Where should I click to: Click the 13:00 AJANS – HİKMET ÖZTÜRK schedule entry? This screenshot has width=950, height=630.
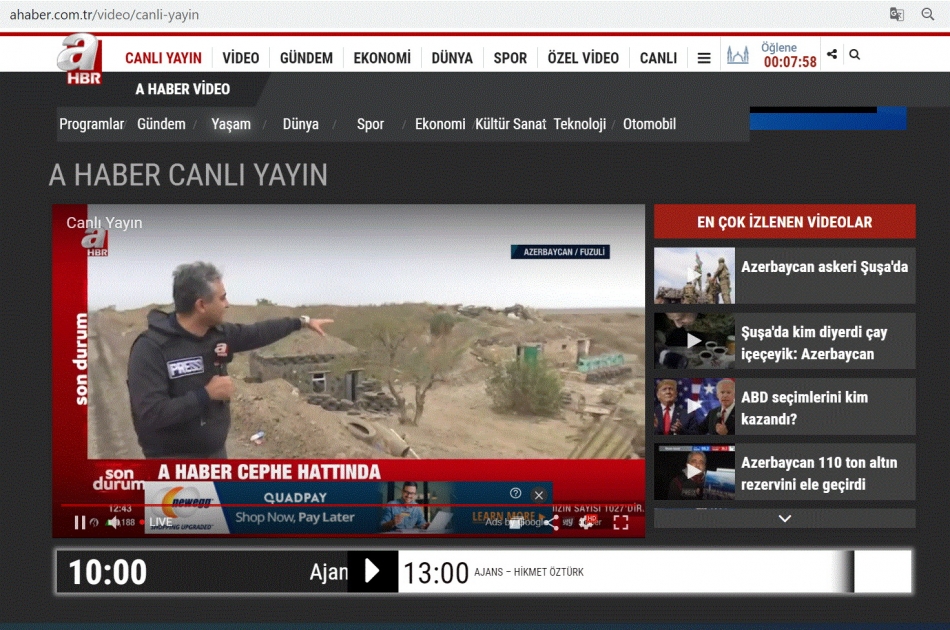494,572
